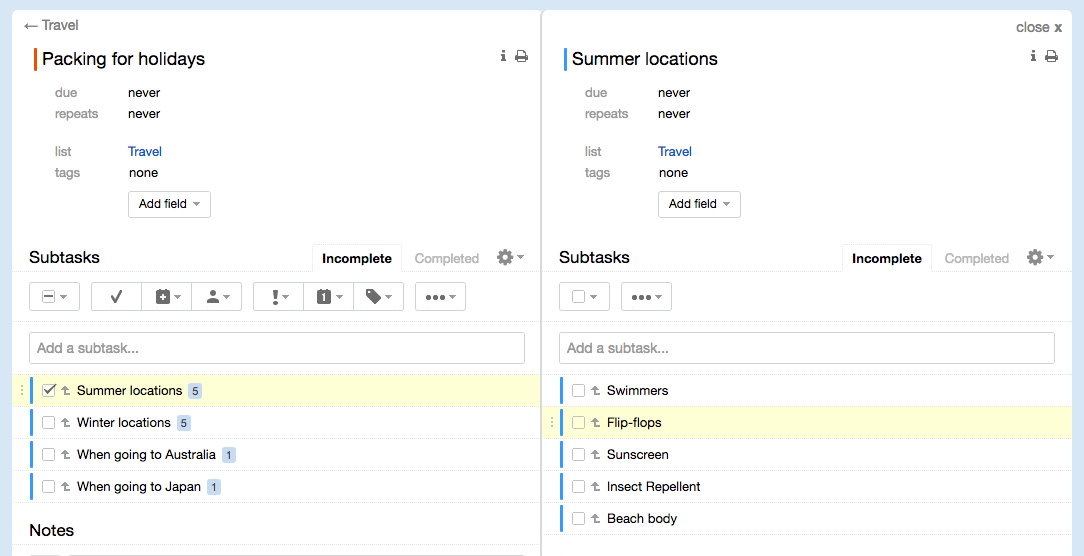Check the Winter locations subtask checkbox
This screenshot has height=556, width=1084.
48,423
